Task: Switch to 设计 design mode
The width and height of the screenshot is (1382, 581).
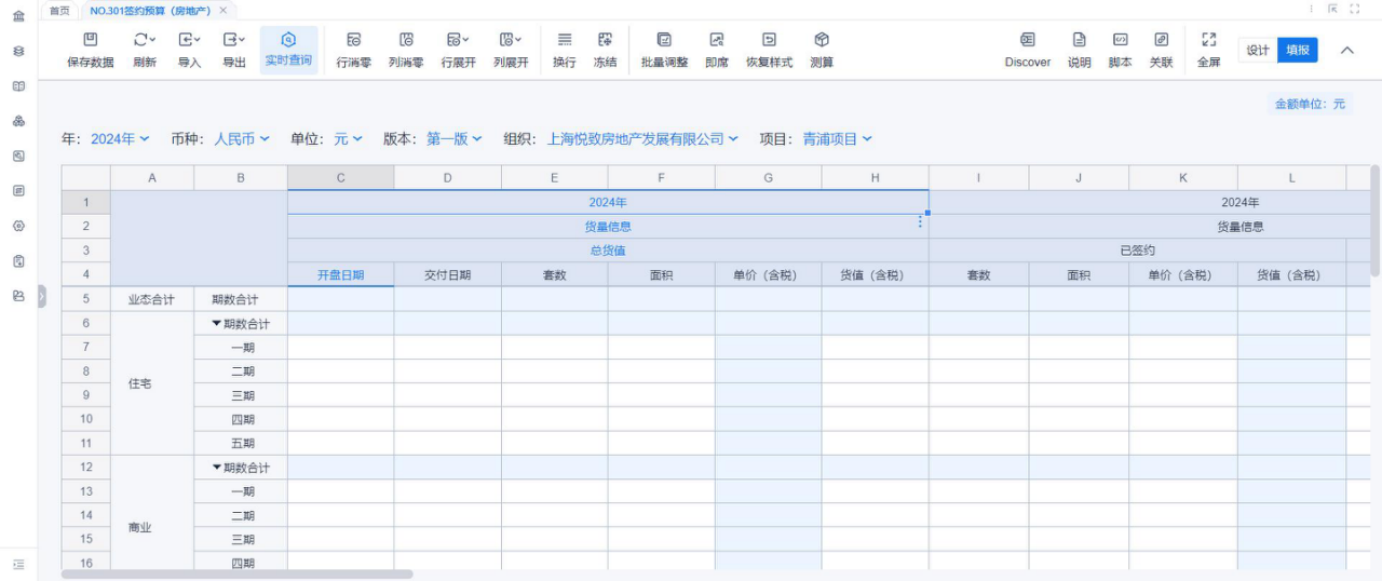Action: 1257,51
